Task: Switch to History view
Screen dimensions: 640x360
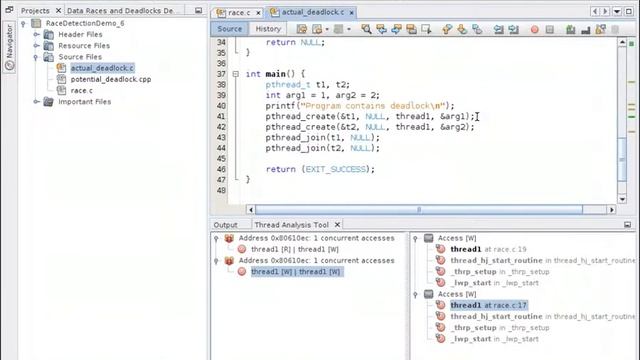Action: 268,29
